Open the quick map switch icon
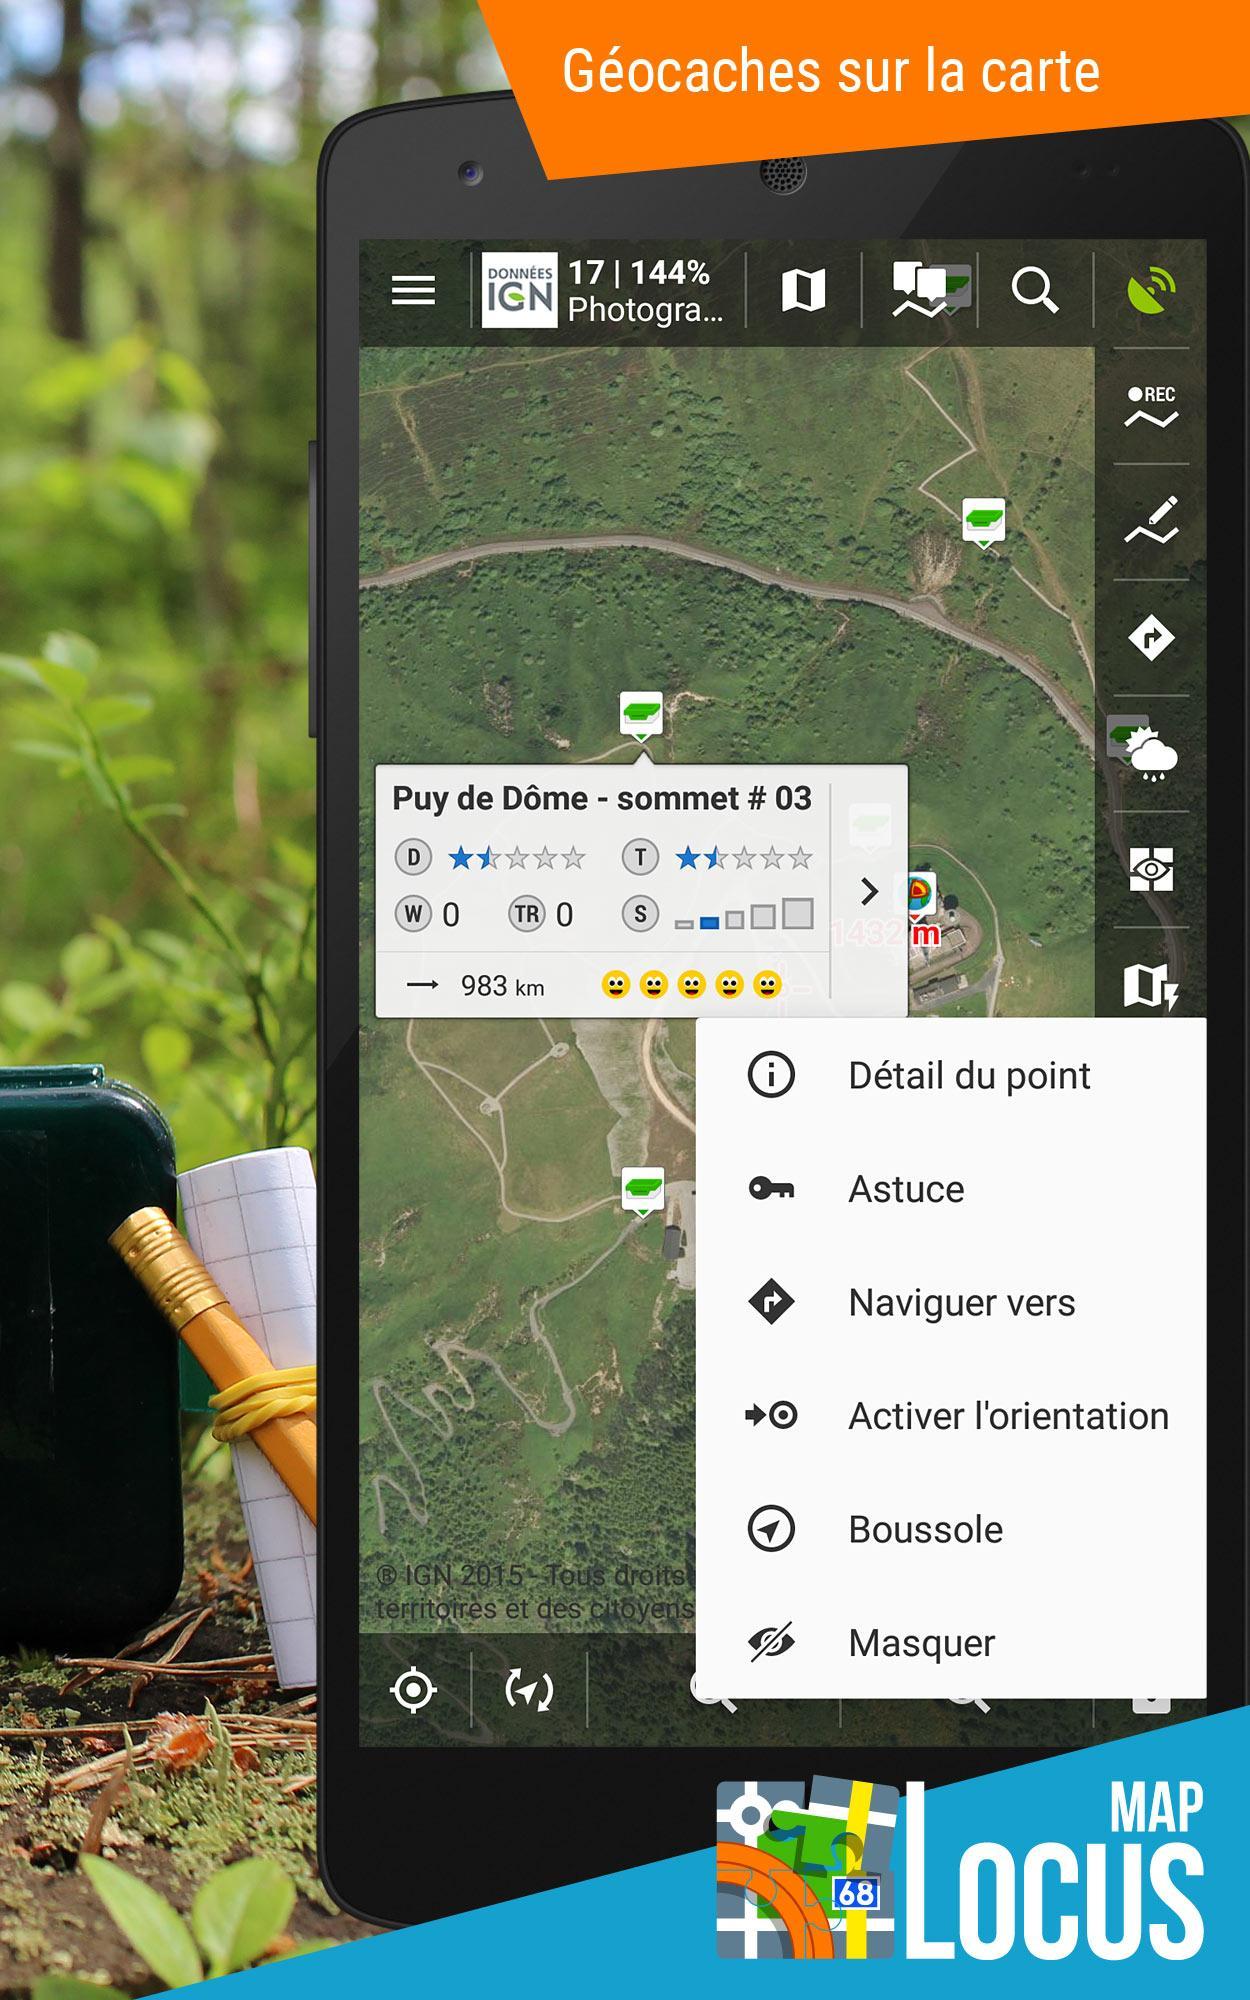This screenshot has width=1250, height=2000. (1151, 985)
